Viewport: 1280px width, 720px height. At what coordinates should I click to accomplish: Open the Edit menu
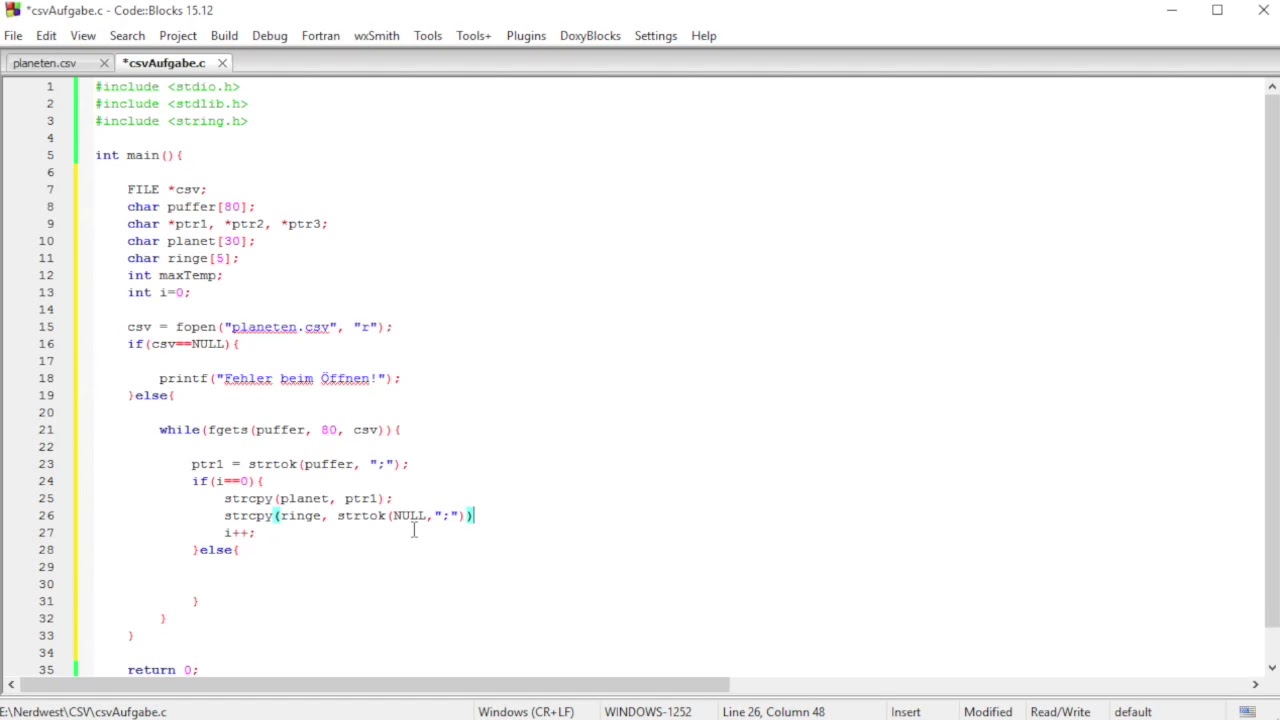pyautogui.click(x=46, y=36)
